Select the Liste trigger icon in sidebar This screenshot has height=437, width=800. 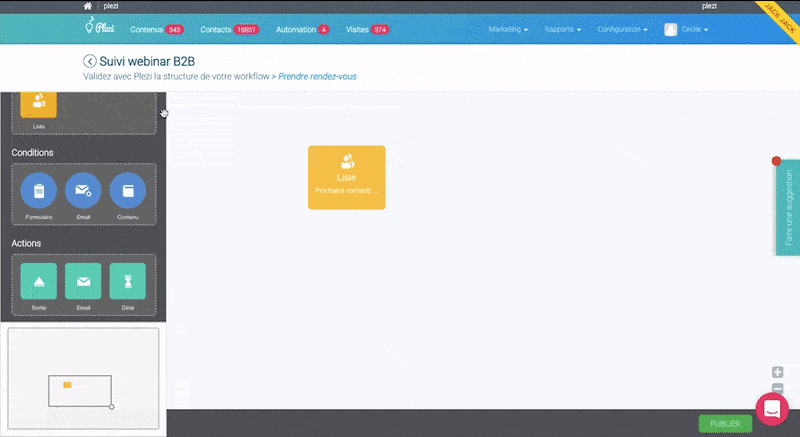tap(39, 103)
